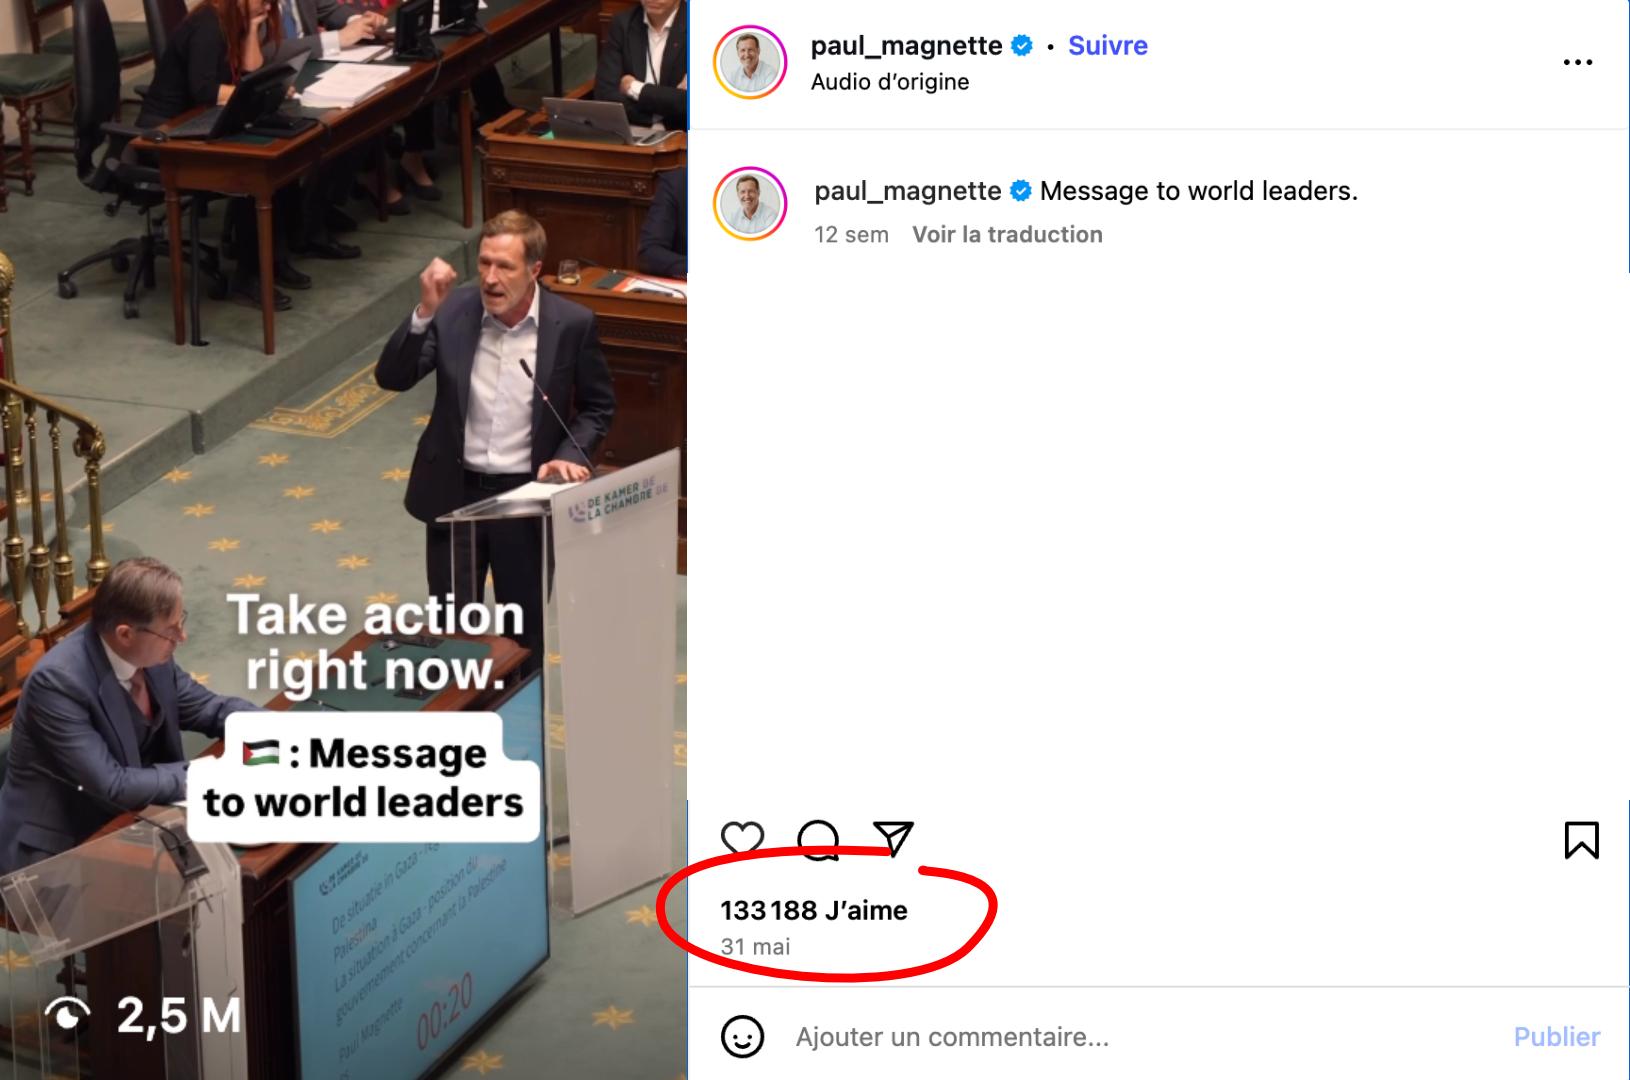The image size is (1630, 1080).
Task: Like the post with the heart icon
Action: tap(742, 839)
